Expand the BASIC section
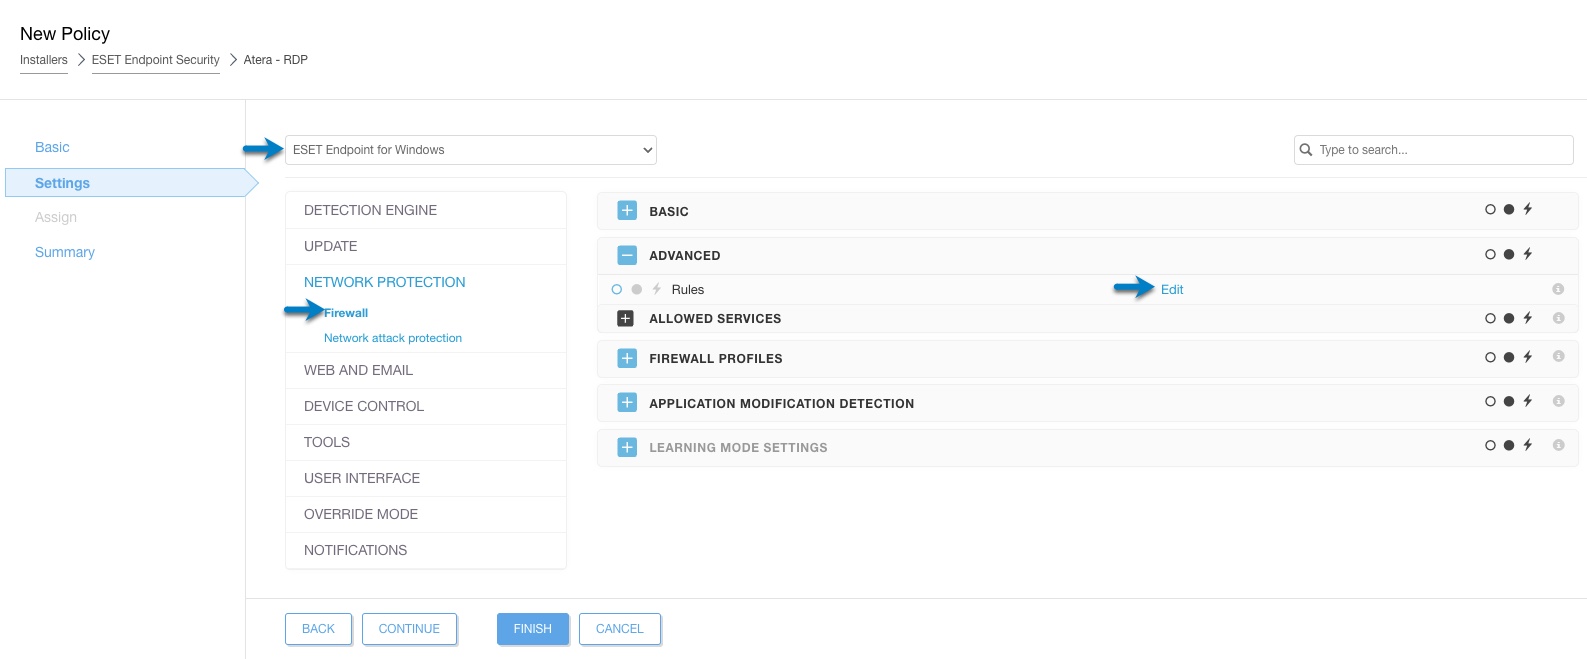1587x659 pixels. tap(627, 210)
